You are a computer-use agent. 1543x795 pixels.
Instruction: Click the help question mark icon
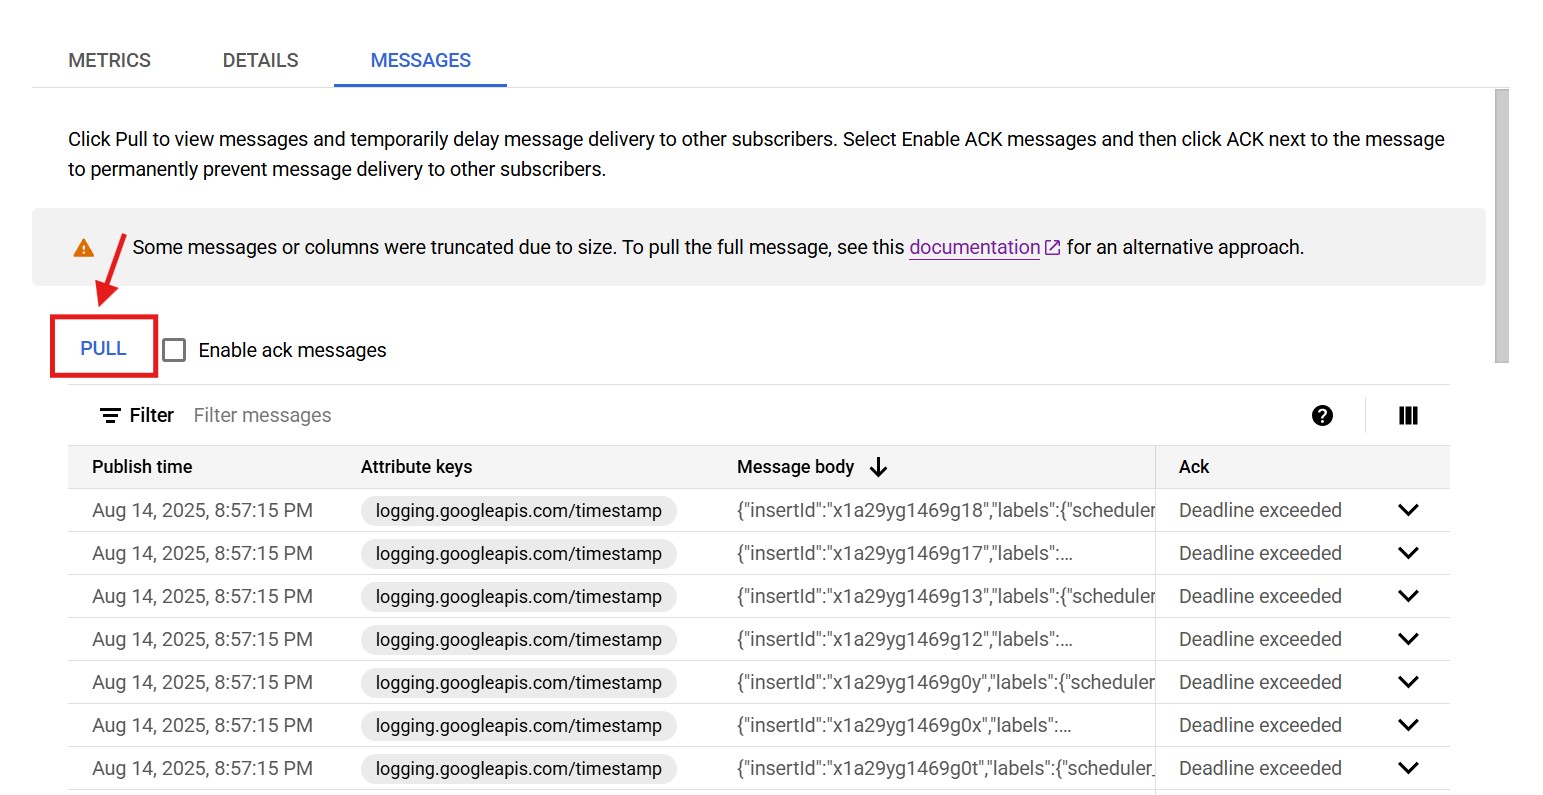pyautogui.click(x=1322, y=416)
